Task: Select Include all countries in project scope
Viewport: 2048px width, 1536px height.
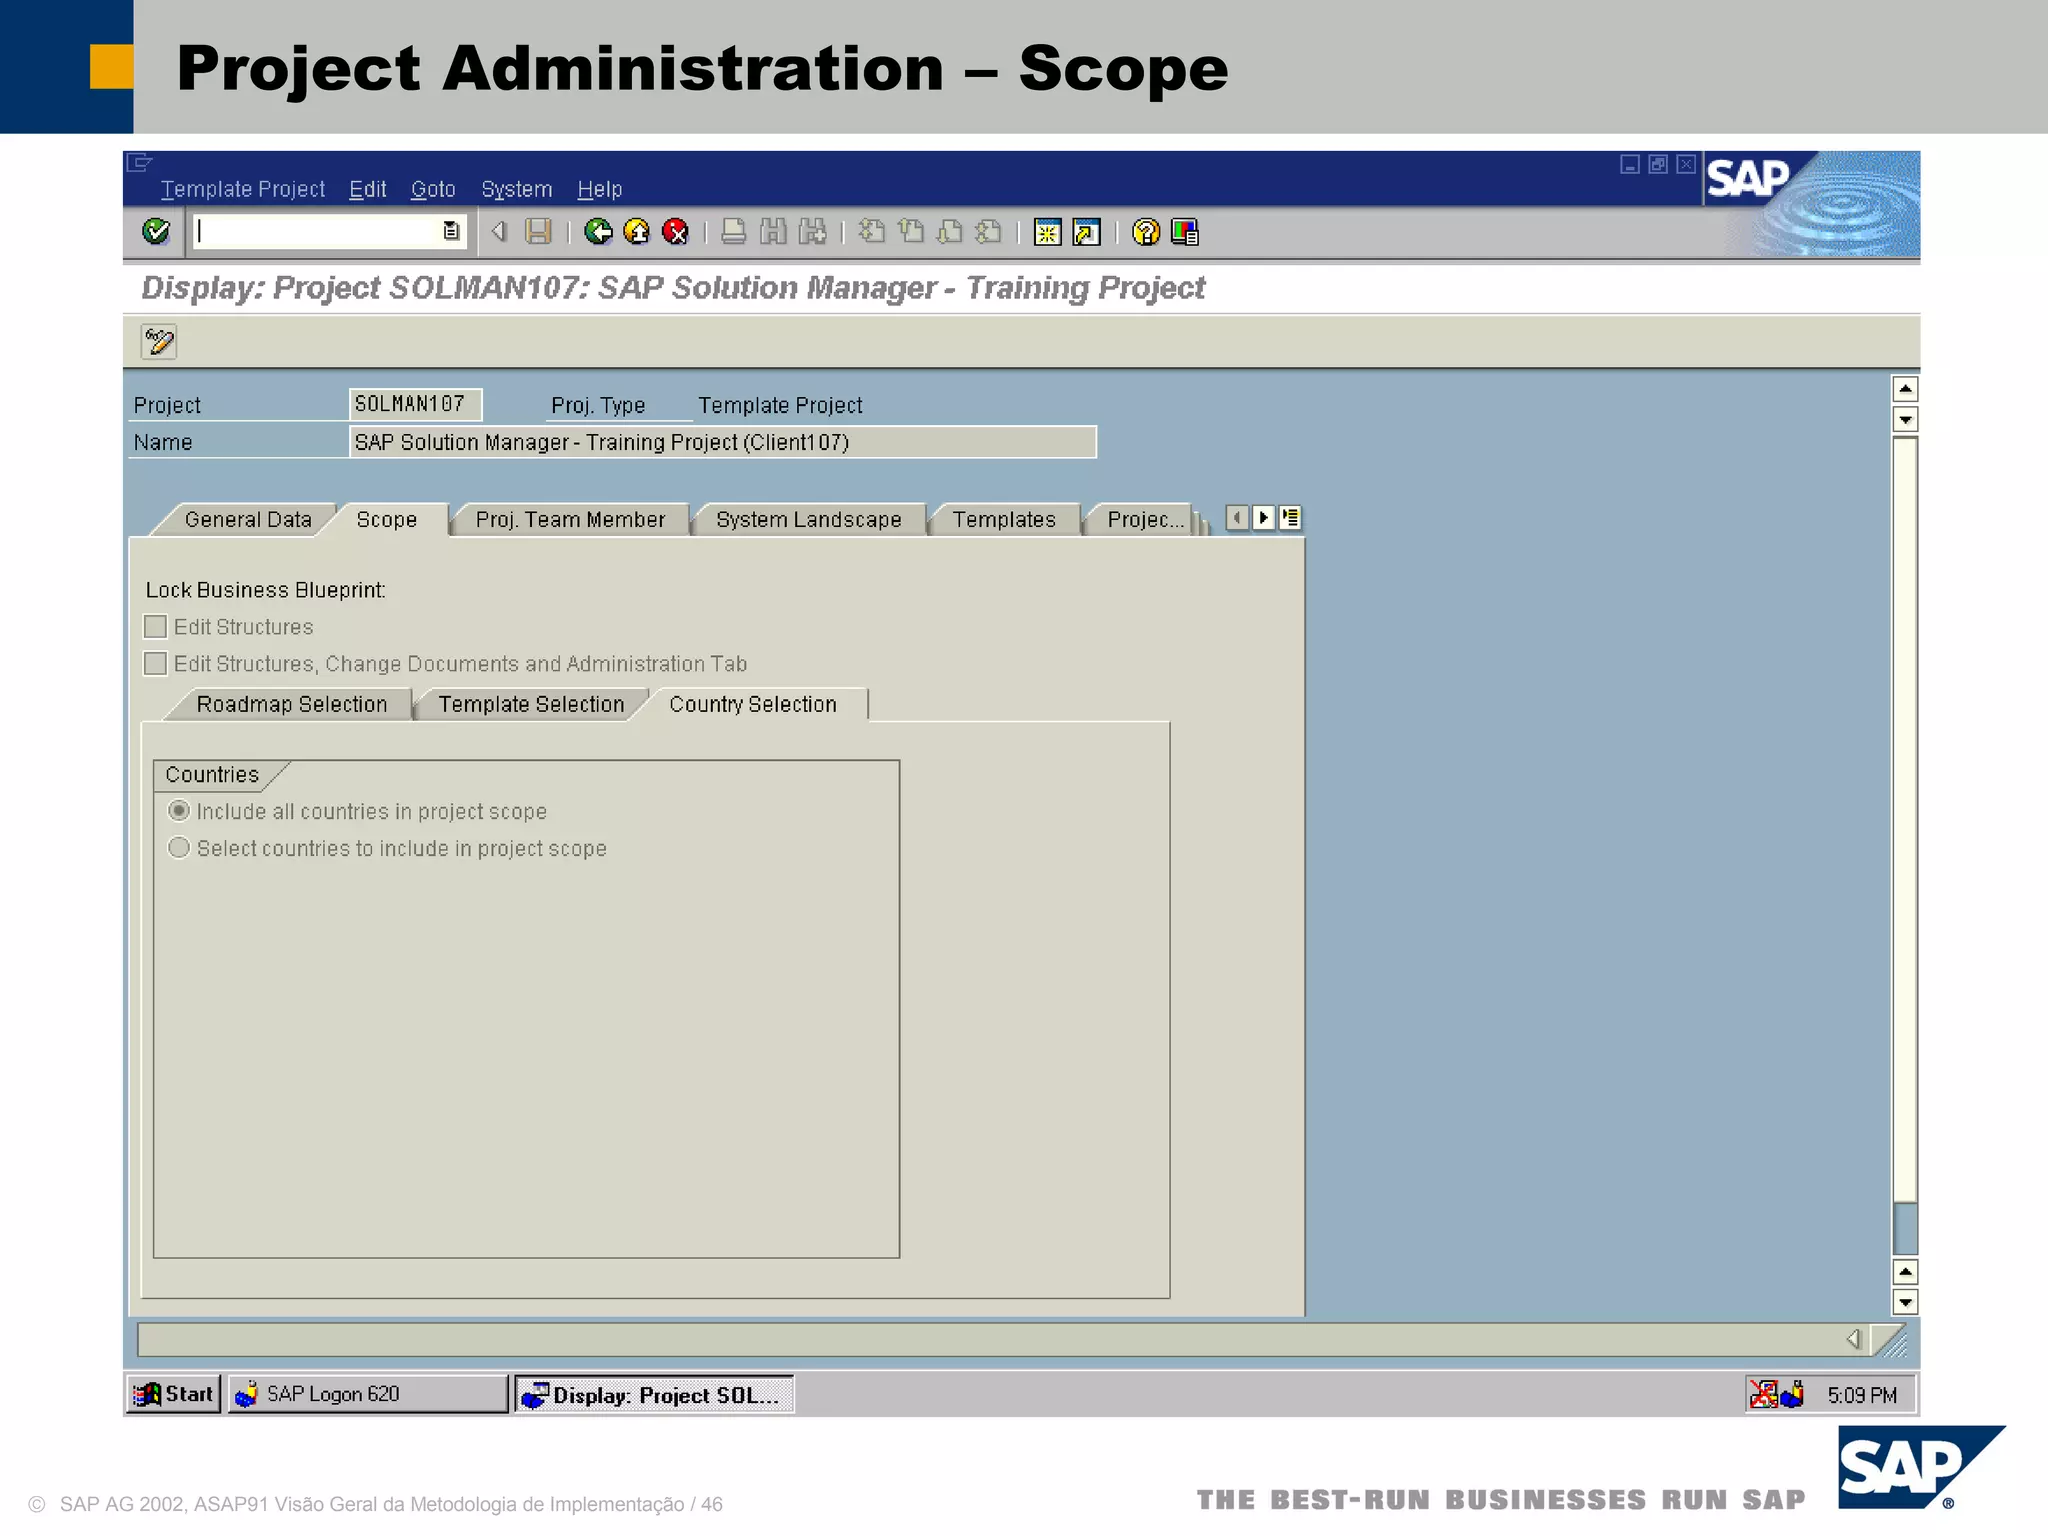Action: tap(179, 811)
